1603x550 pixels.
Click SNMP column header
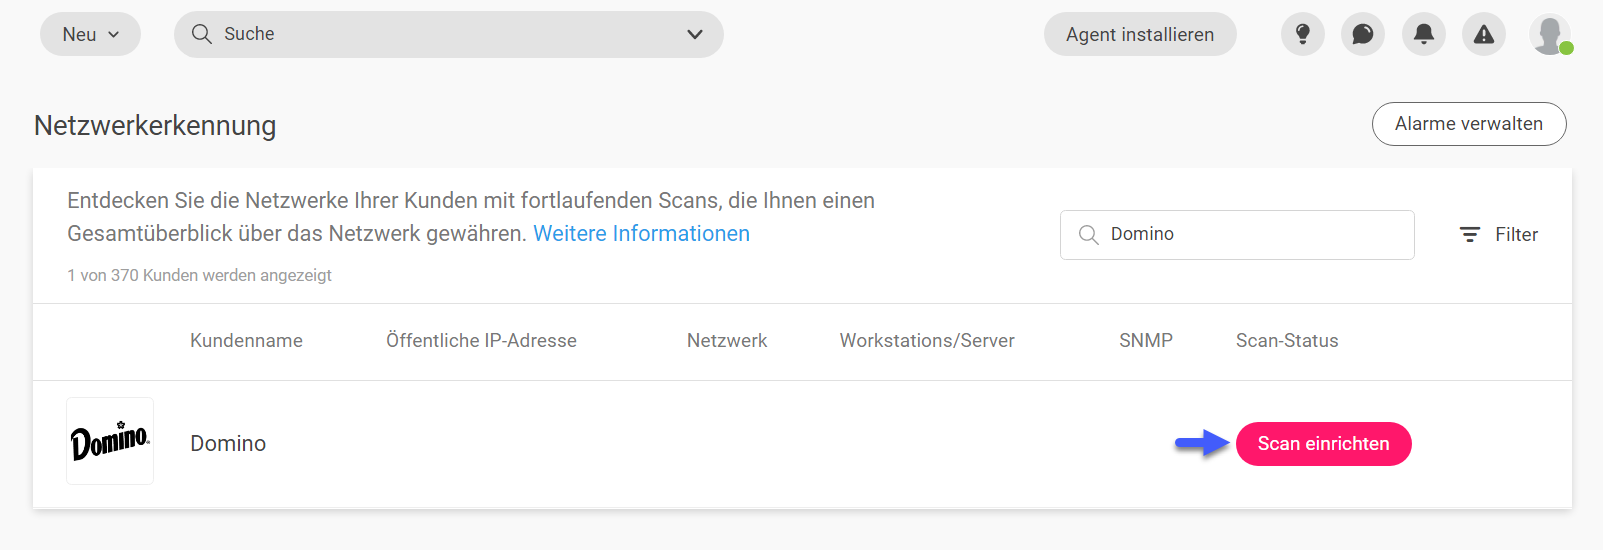point(1146,341)
